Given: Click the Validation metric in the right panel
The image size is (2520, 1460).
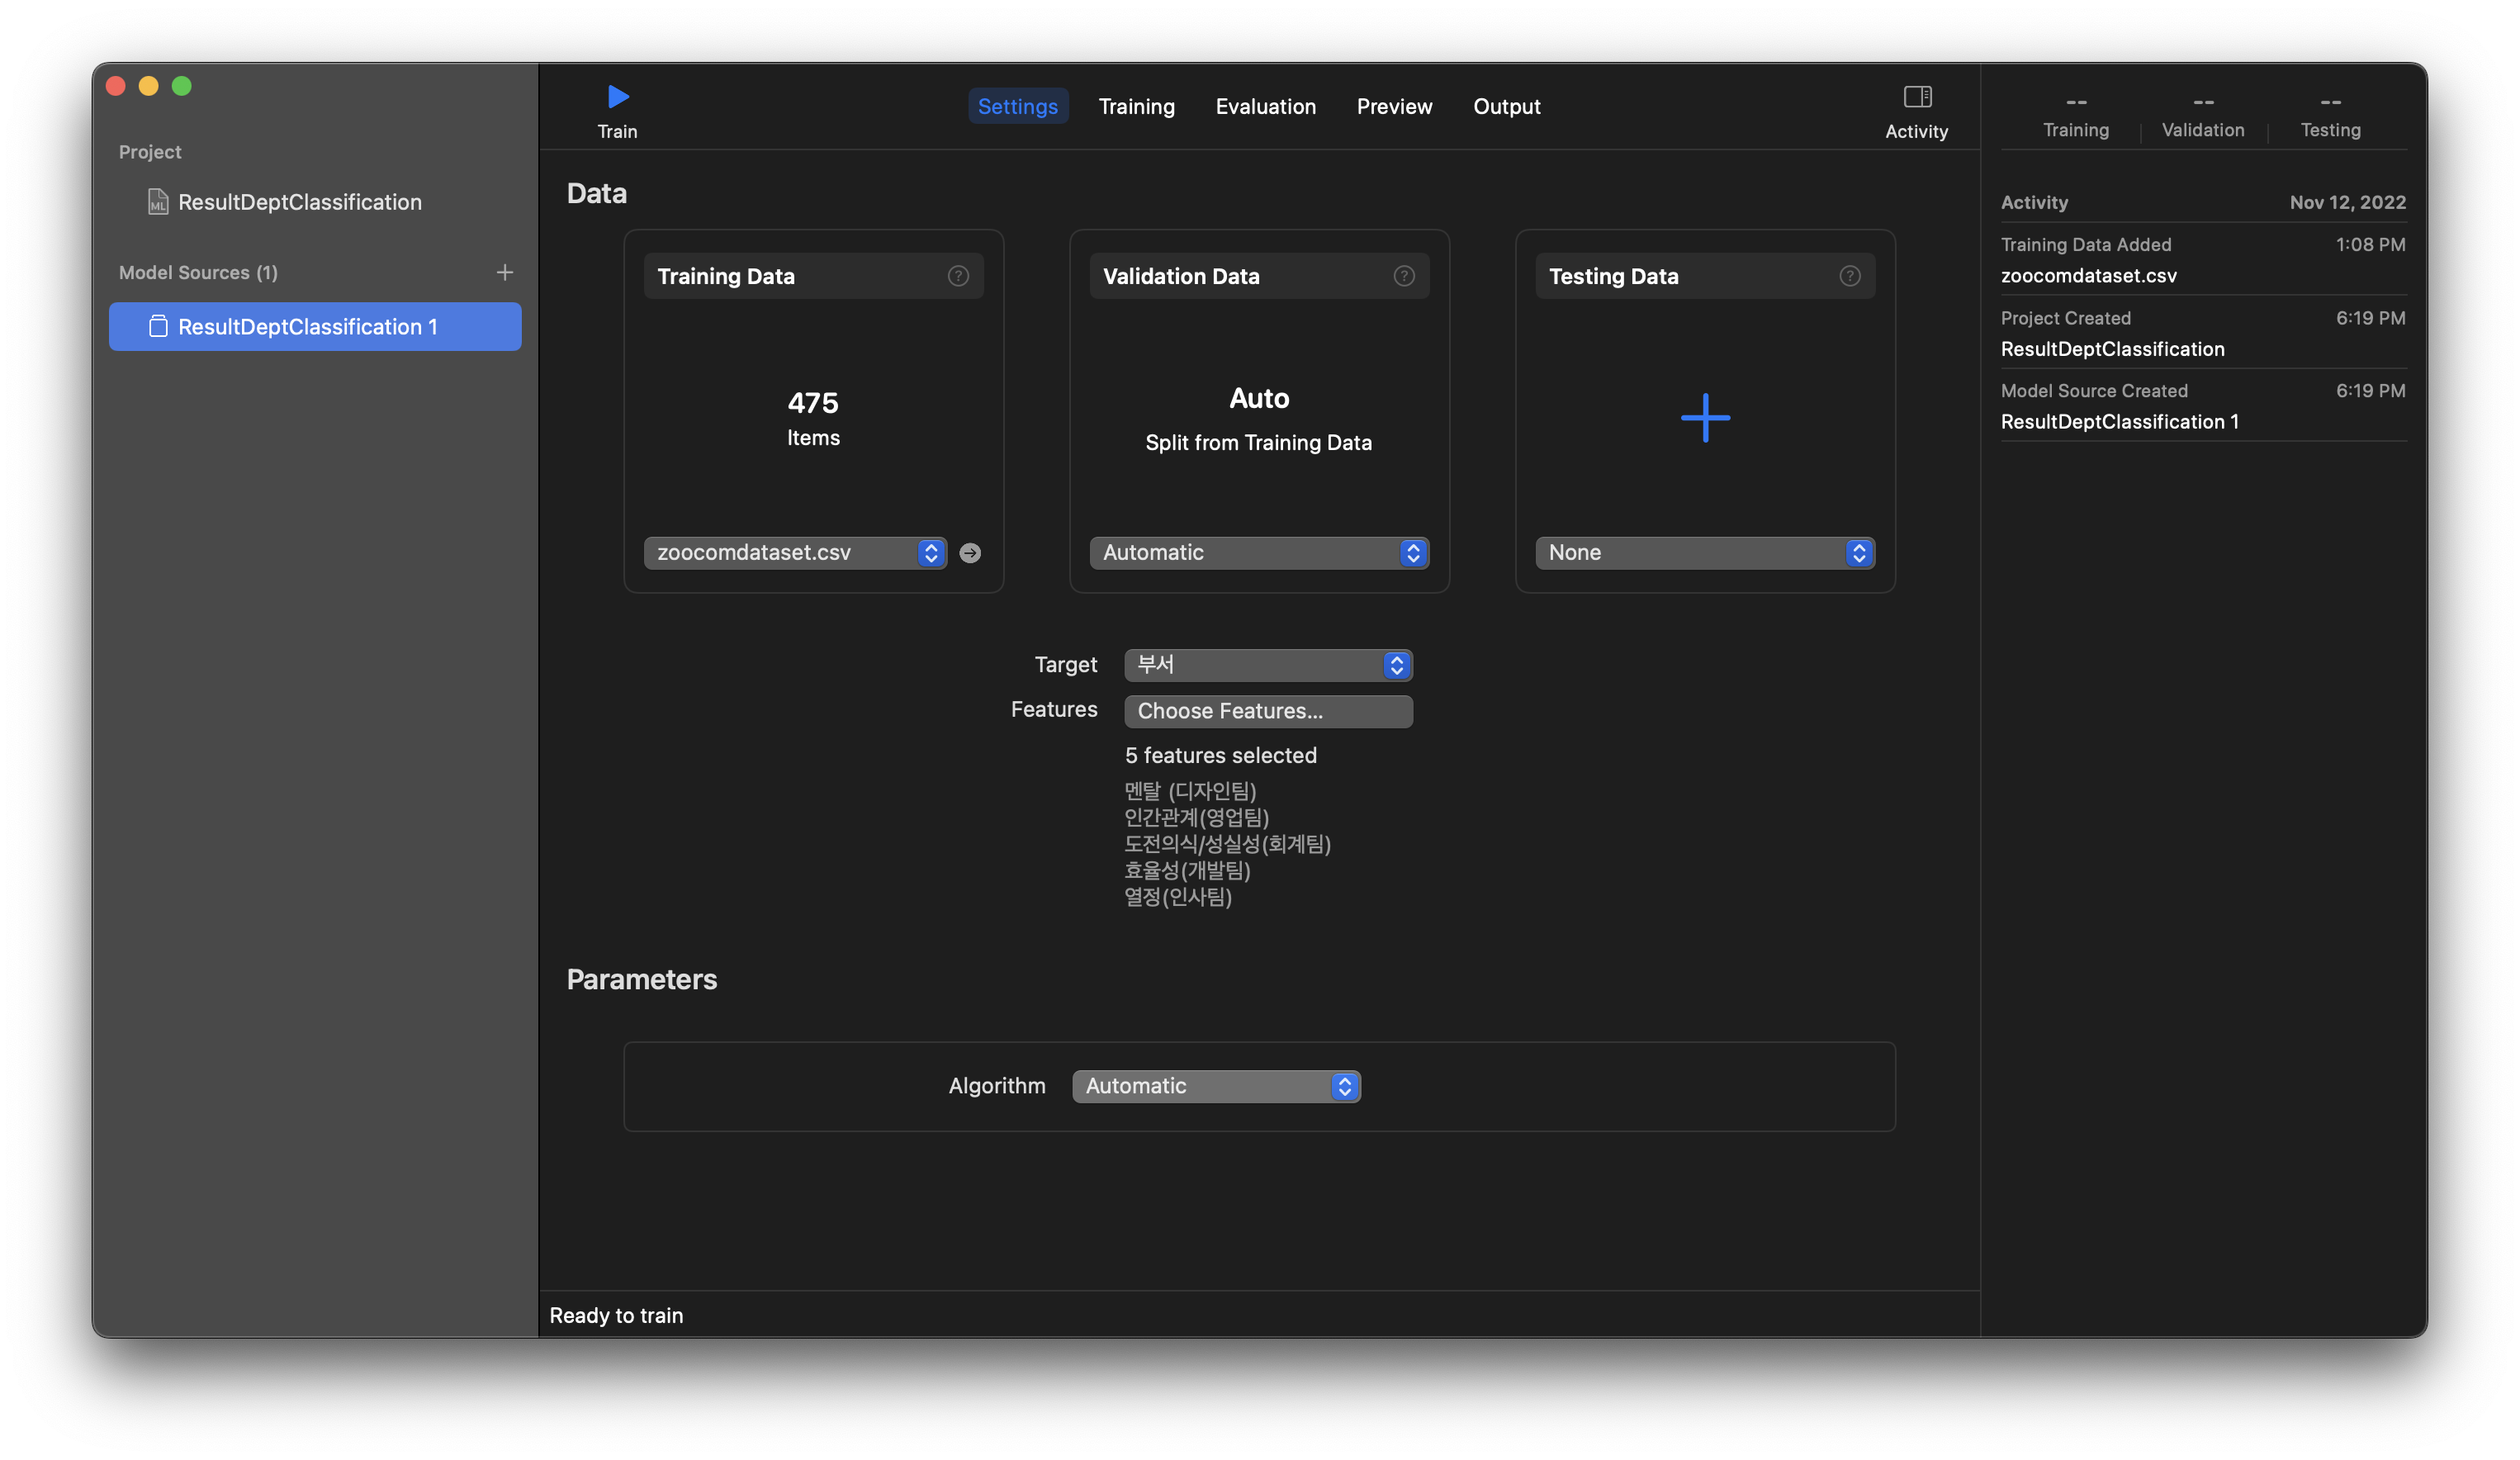Looking at the screenshot, I should [2202, 116].
